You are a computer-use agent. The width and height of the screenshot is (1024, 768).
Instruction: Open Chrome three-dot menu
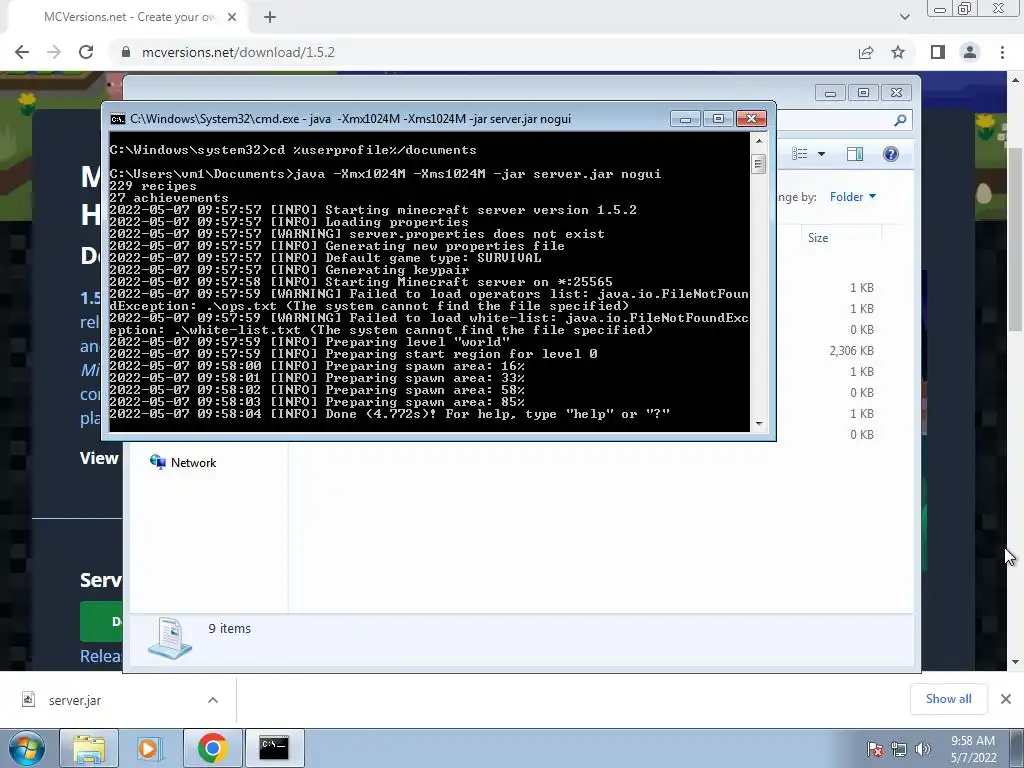(1002, 52)
